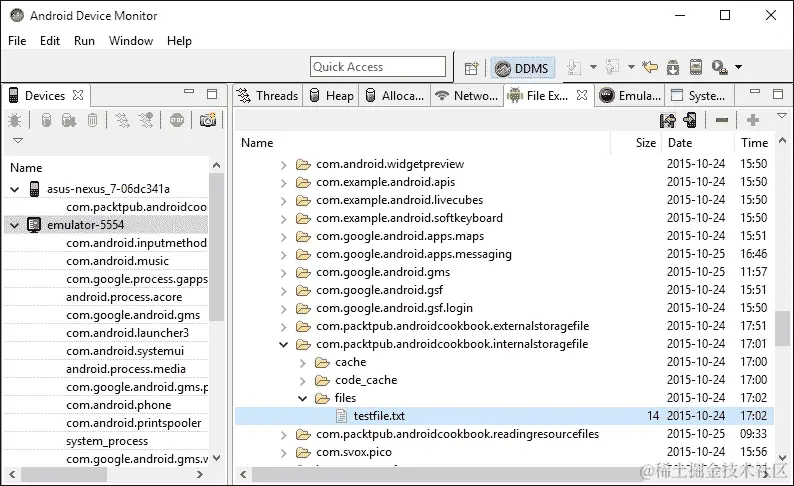This screenshot has height=486, width=794.
Task: Open the Devices view menu triangle
Action: 18,140
